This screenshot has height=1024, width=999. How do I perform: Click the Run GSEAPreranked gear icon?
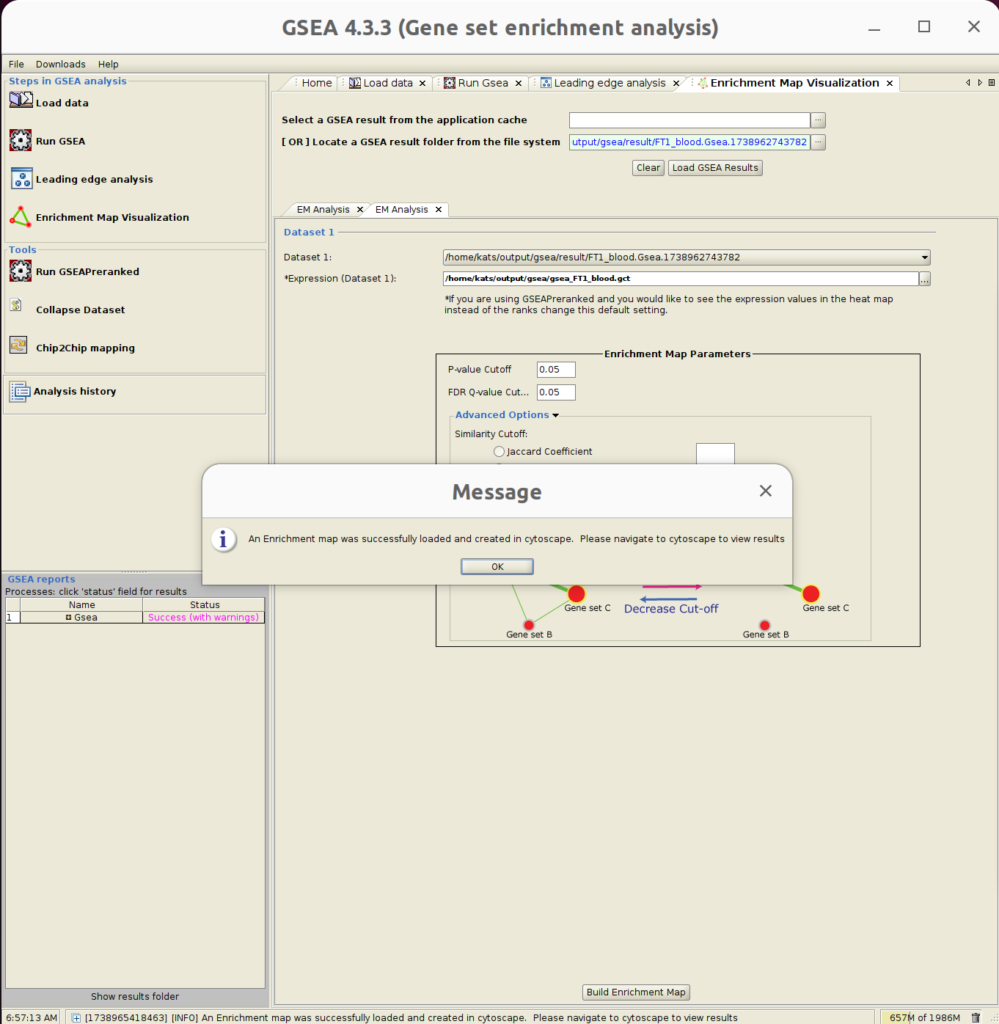coord(20,271)
